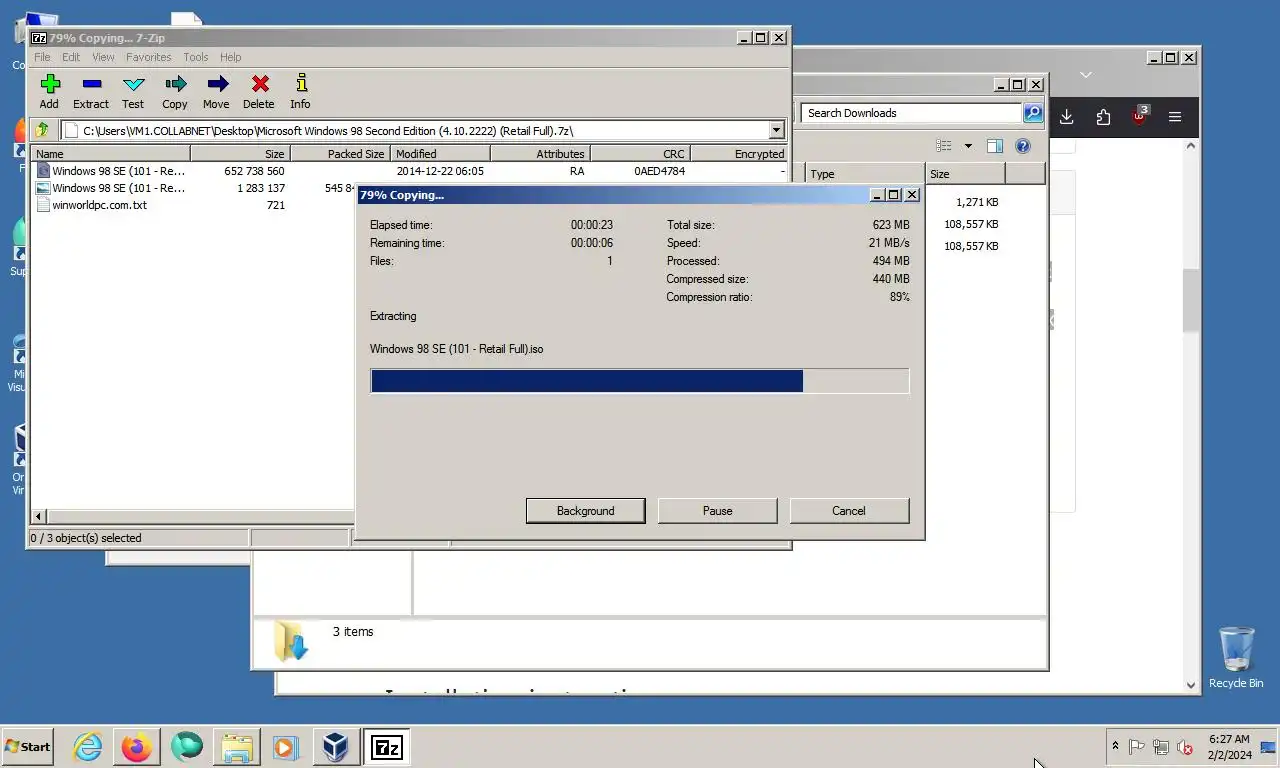Open Firefox extensions puzzle icon
The width and height of the screenshot is (1280, 768).
point(1103,117)
